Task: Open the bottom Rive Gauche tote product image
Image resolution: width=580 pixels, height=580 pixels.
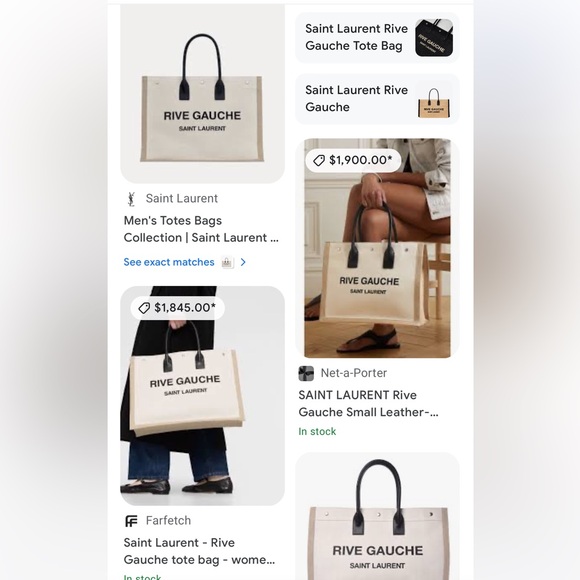Action: tap(377, 516)
